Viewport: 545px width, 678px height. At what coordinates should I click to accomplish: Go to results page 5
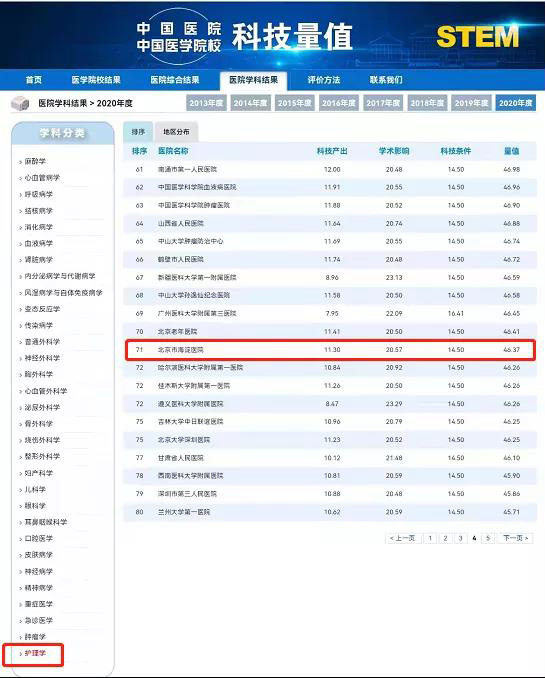488,538
